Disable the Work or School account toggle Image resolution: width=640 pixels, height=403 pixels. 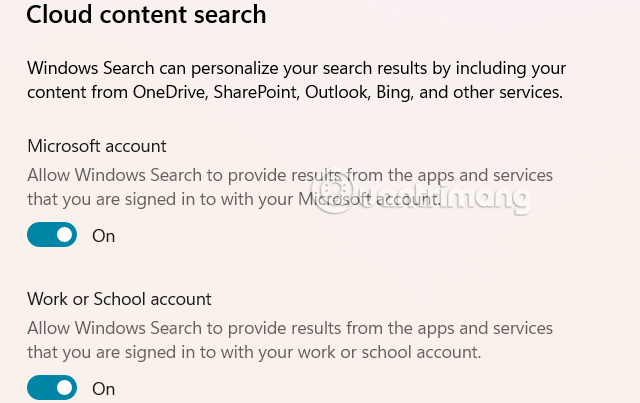tap(52, 387)
